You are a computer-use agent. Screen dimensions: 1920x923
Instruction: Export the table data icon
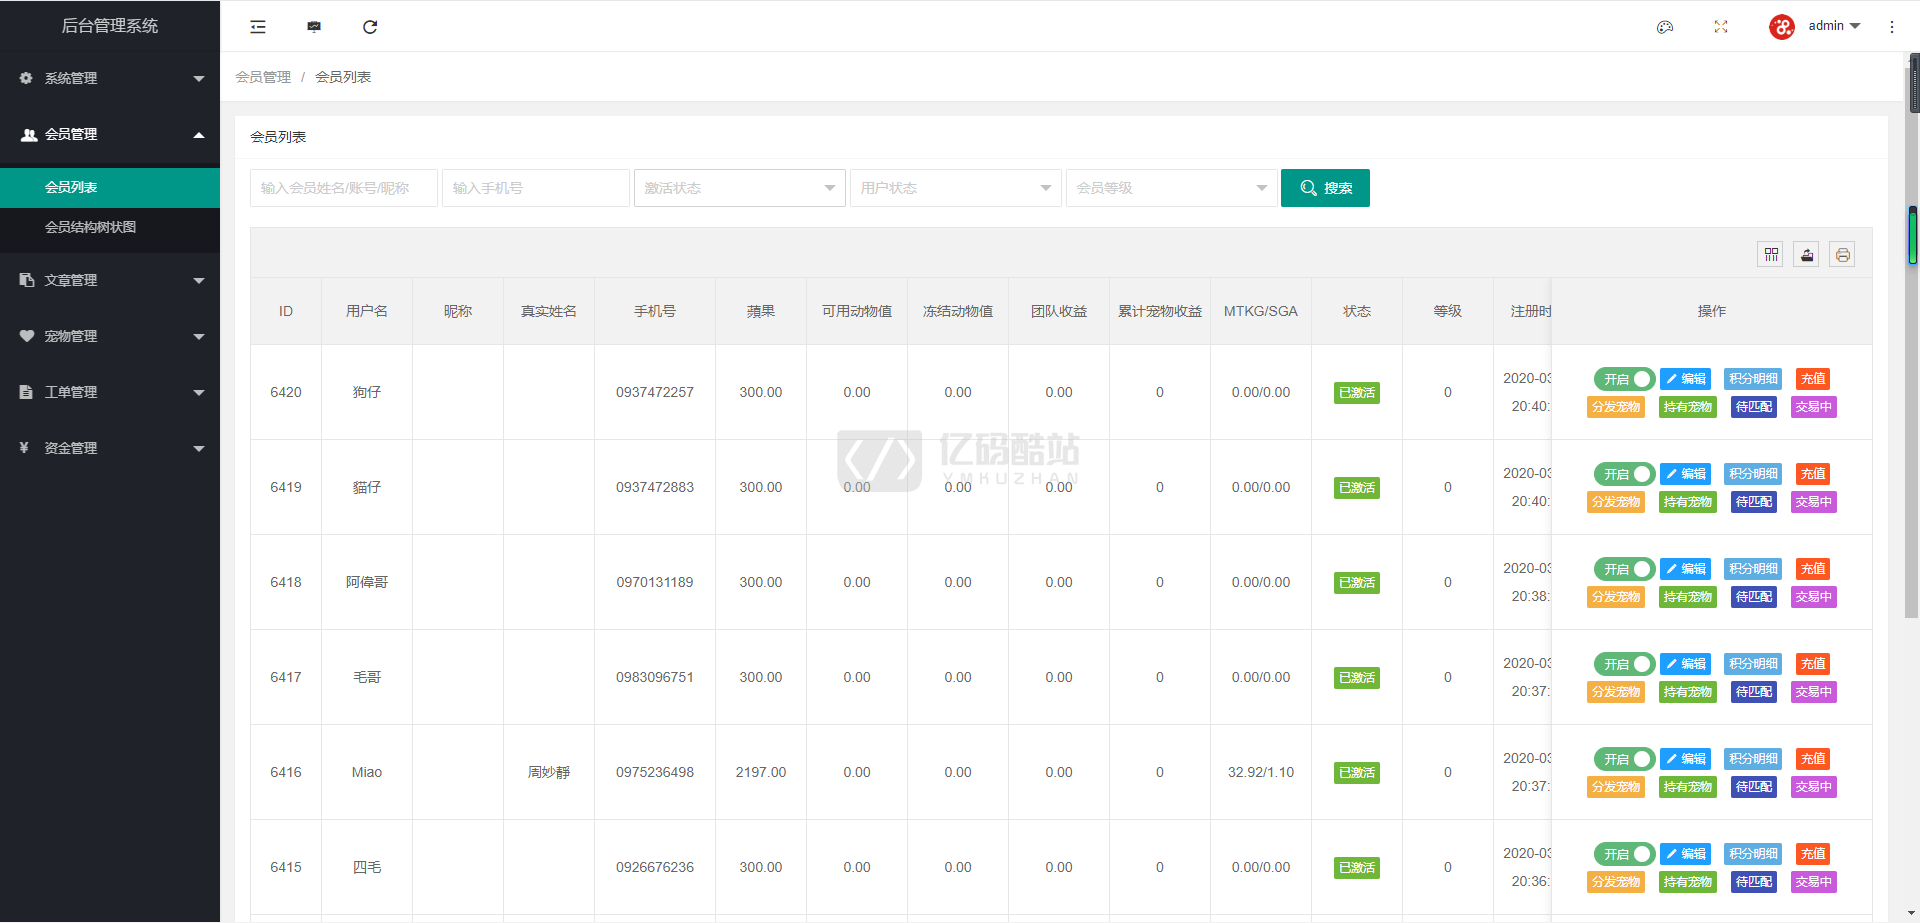1807,255
